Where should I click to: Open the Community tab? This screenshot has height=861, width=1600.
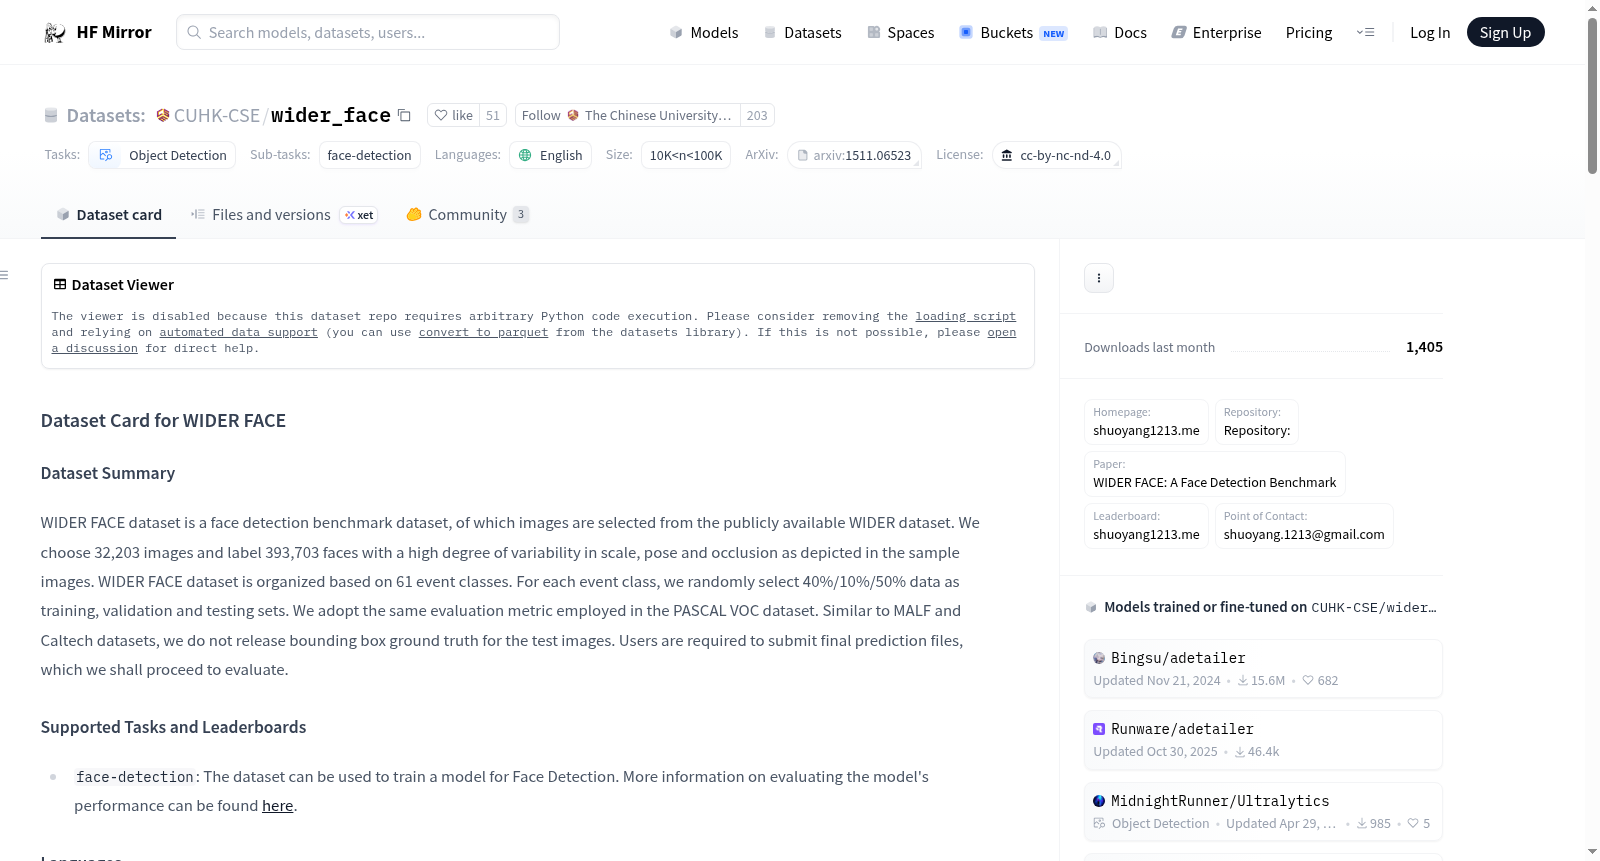(467, 215)
